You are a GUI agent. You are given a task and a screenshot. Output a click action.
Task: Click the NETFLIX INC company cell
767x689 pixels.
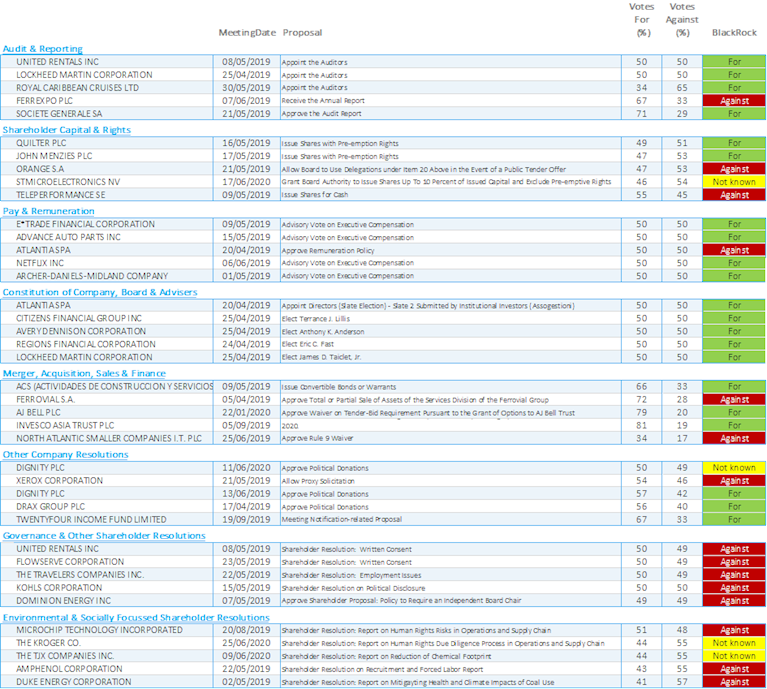click(x=107, y=263)
